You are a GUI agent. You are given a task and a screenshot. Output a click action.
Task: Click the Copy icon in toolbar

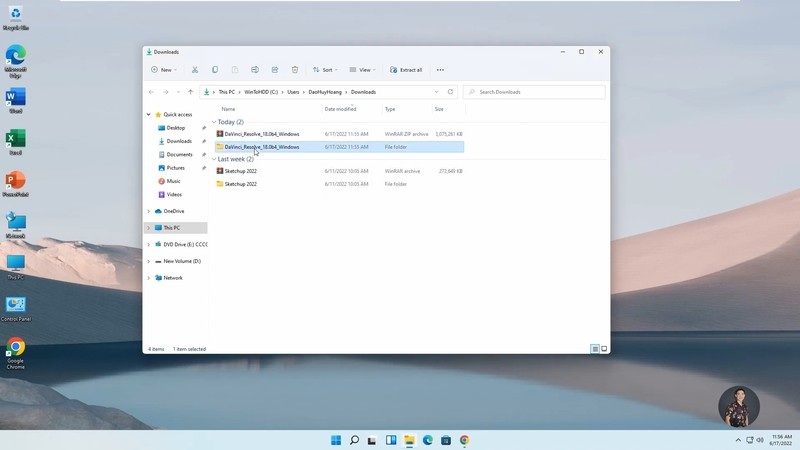[x=215, y=70]
